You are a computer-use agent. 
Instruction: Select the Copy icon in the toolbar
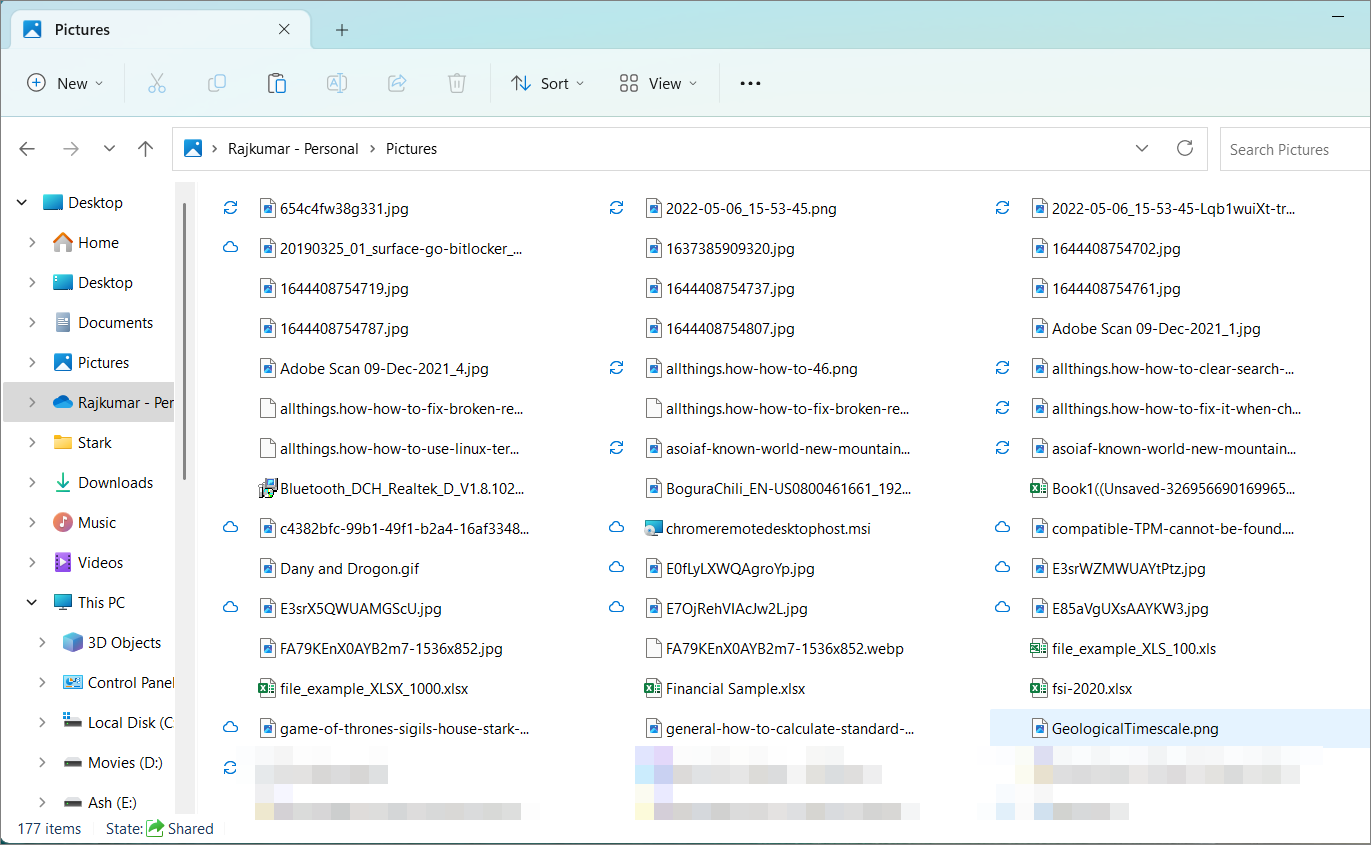pyautogui.click(x=216, y=83)
